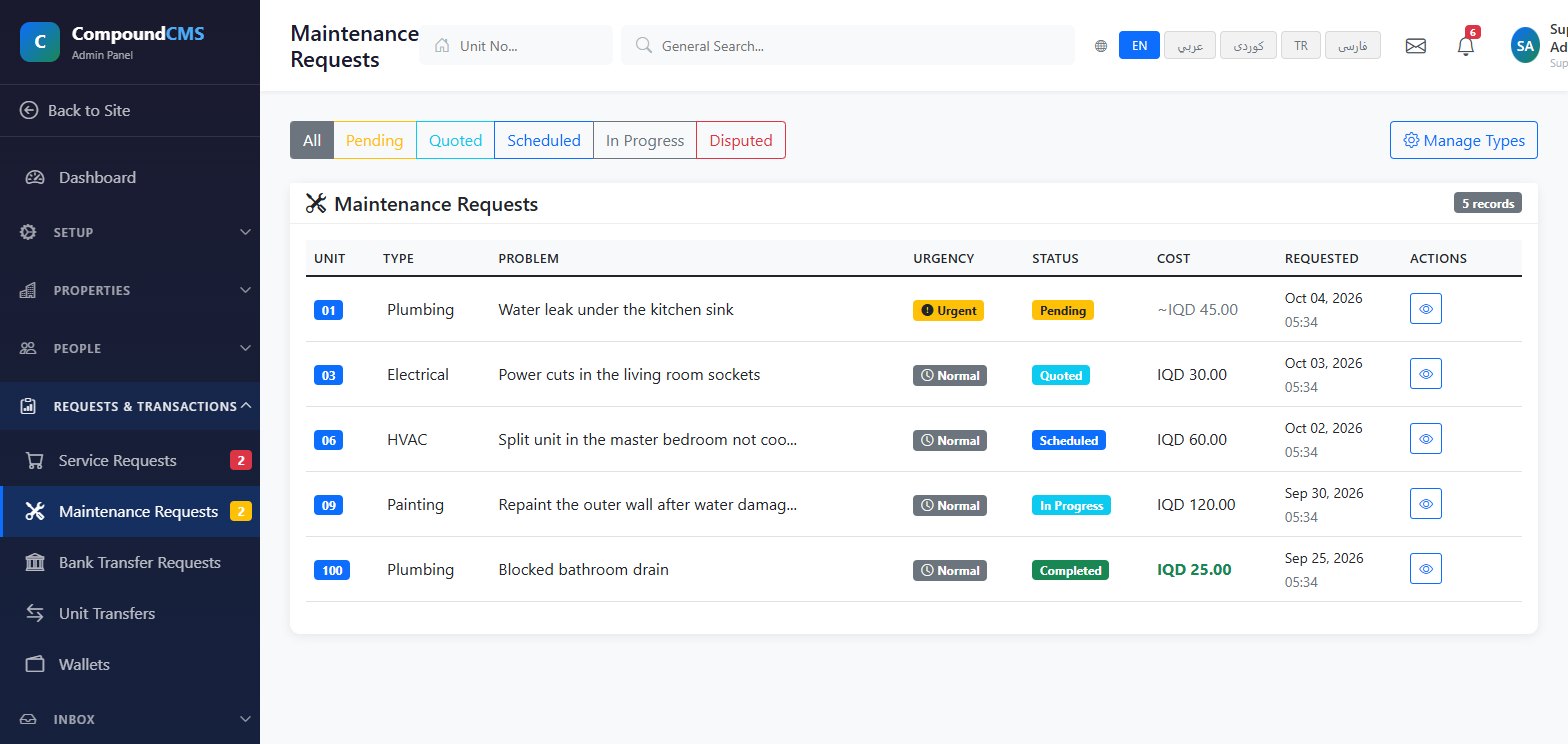The height and width of the screenshot is (744, 1568).
Task: Open notifications bell with 6 badge
Action: click(x=1466, y=45)
